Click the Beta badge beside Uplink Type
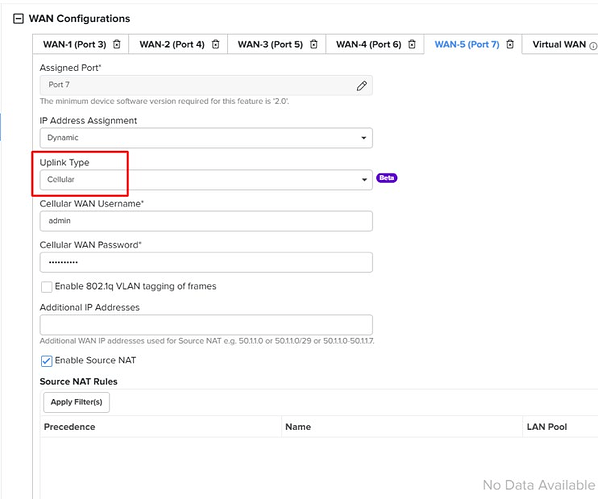This screenshot has width=598, height=499. (x=387, y=178)
